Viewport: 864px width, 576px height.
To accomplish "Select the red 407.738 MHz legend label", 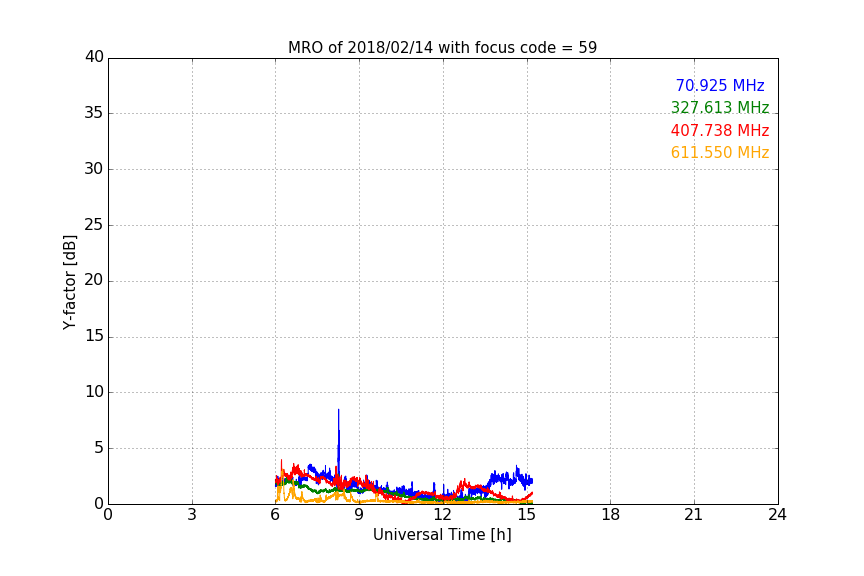I will (720, 130).
